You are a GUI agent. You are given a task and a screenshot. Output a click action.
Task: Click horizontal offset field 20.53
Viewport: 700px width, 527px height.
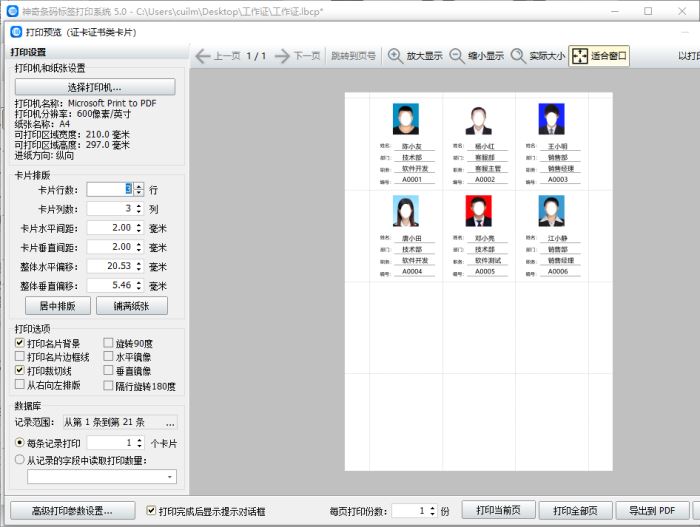(x=111, y=266)
